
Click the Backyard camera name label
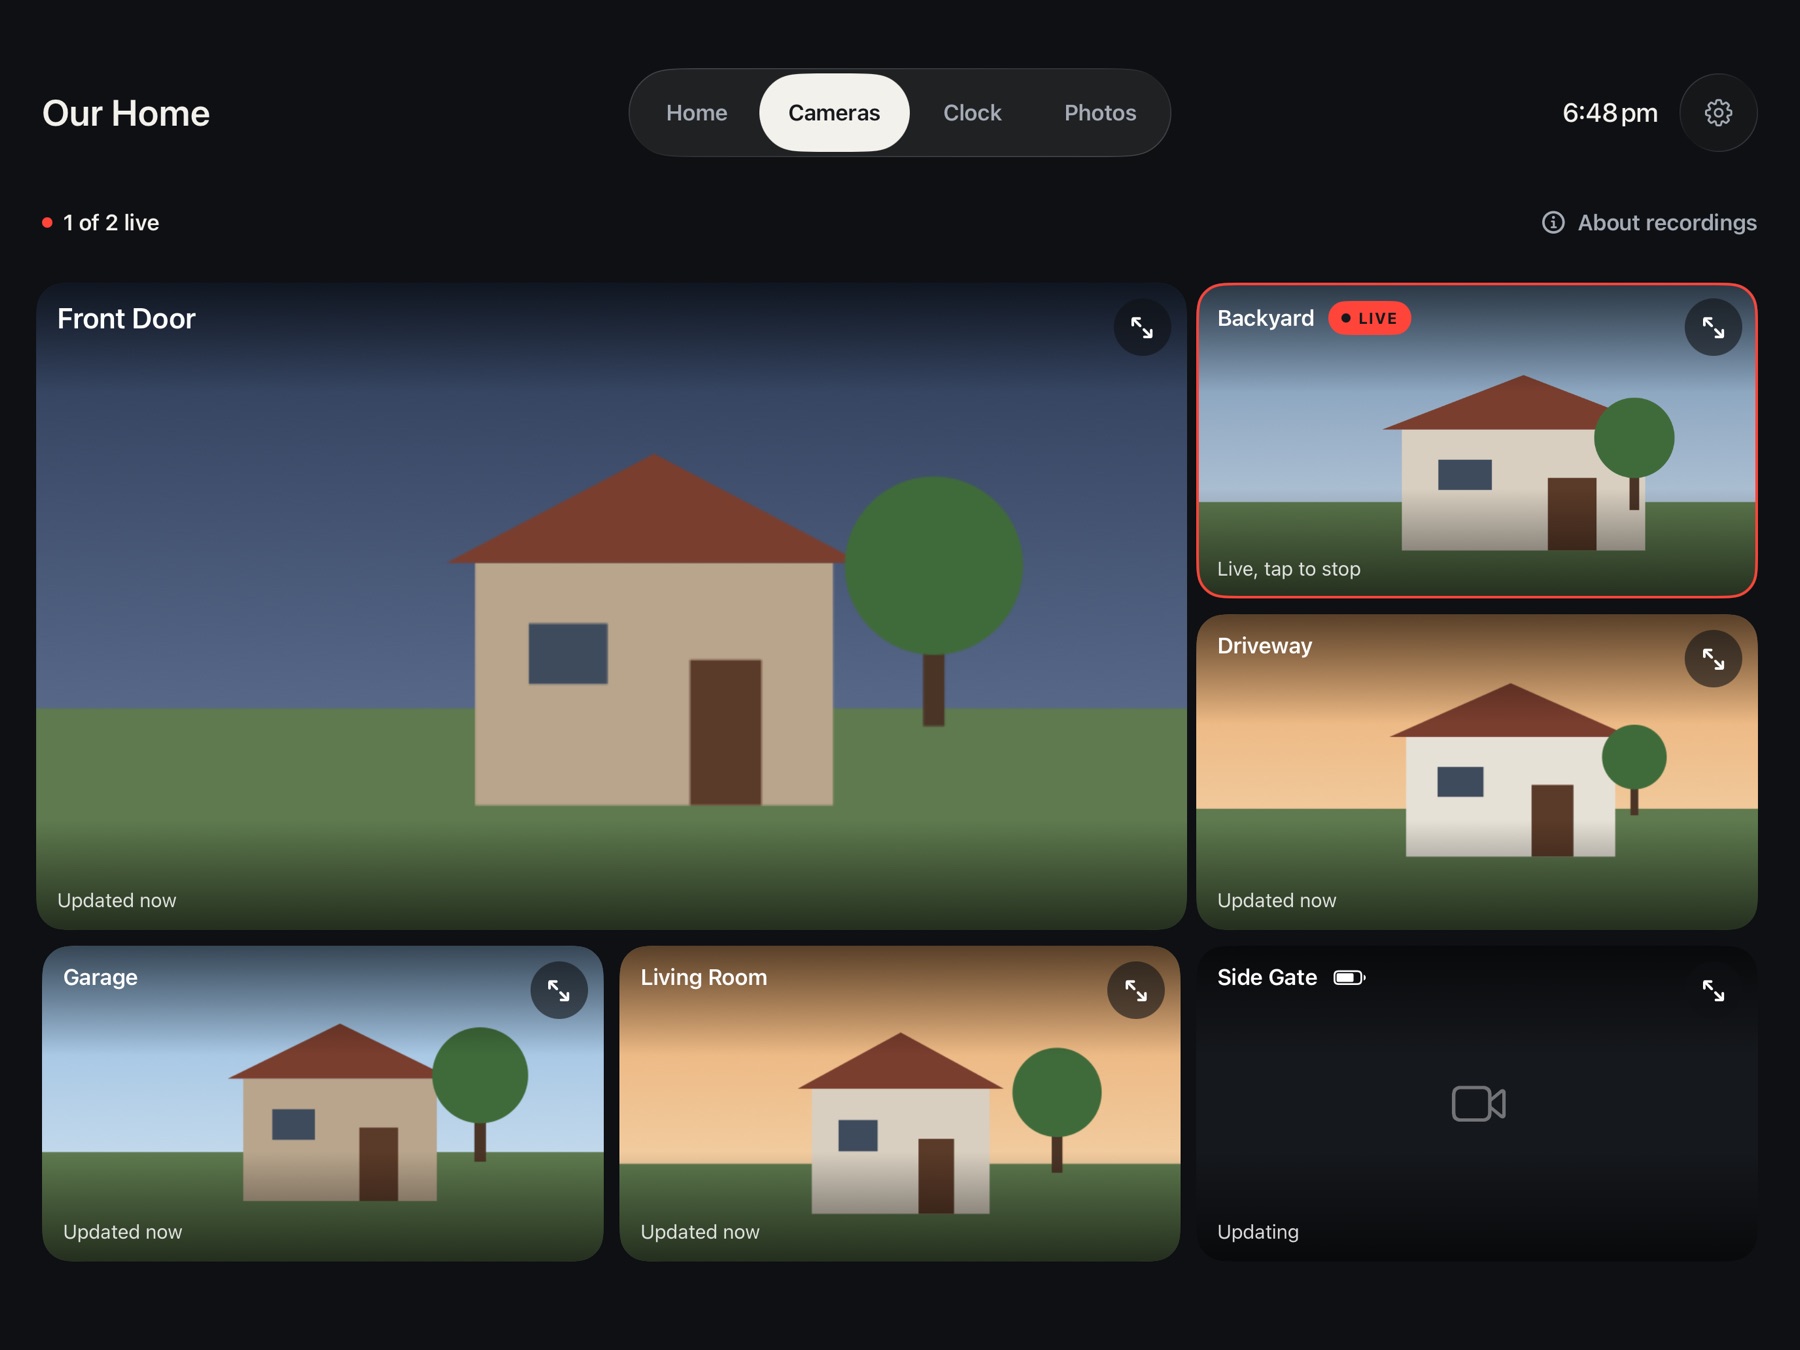1266,318
